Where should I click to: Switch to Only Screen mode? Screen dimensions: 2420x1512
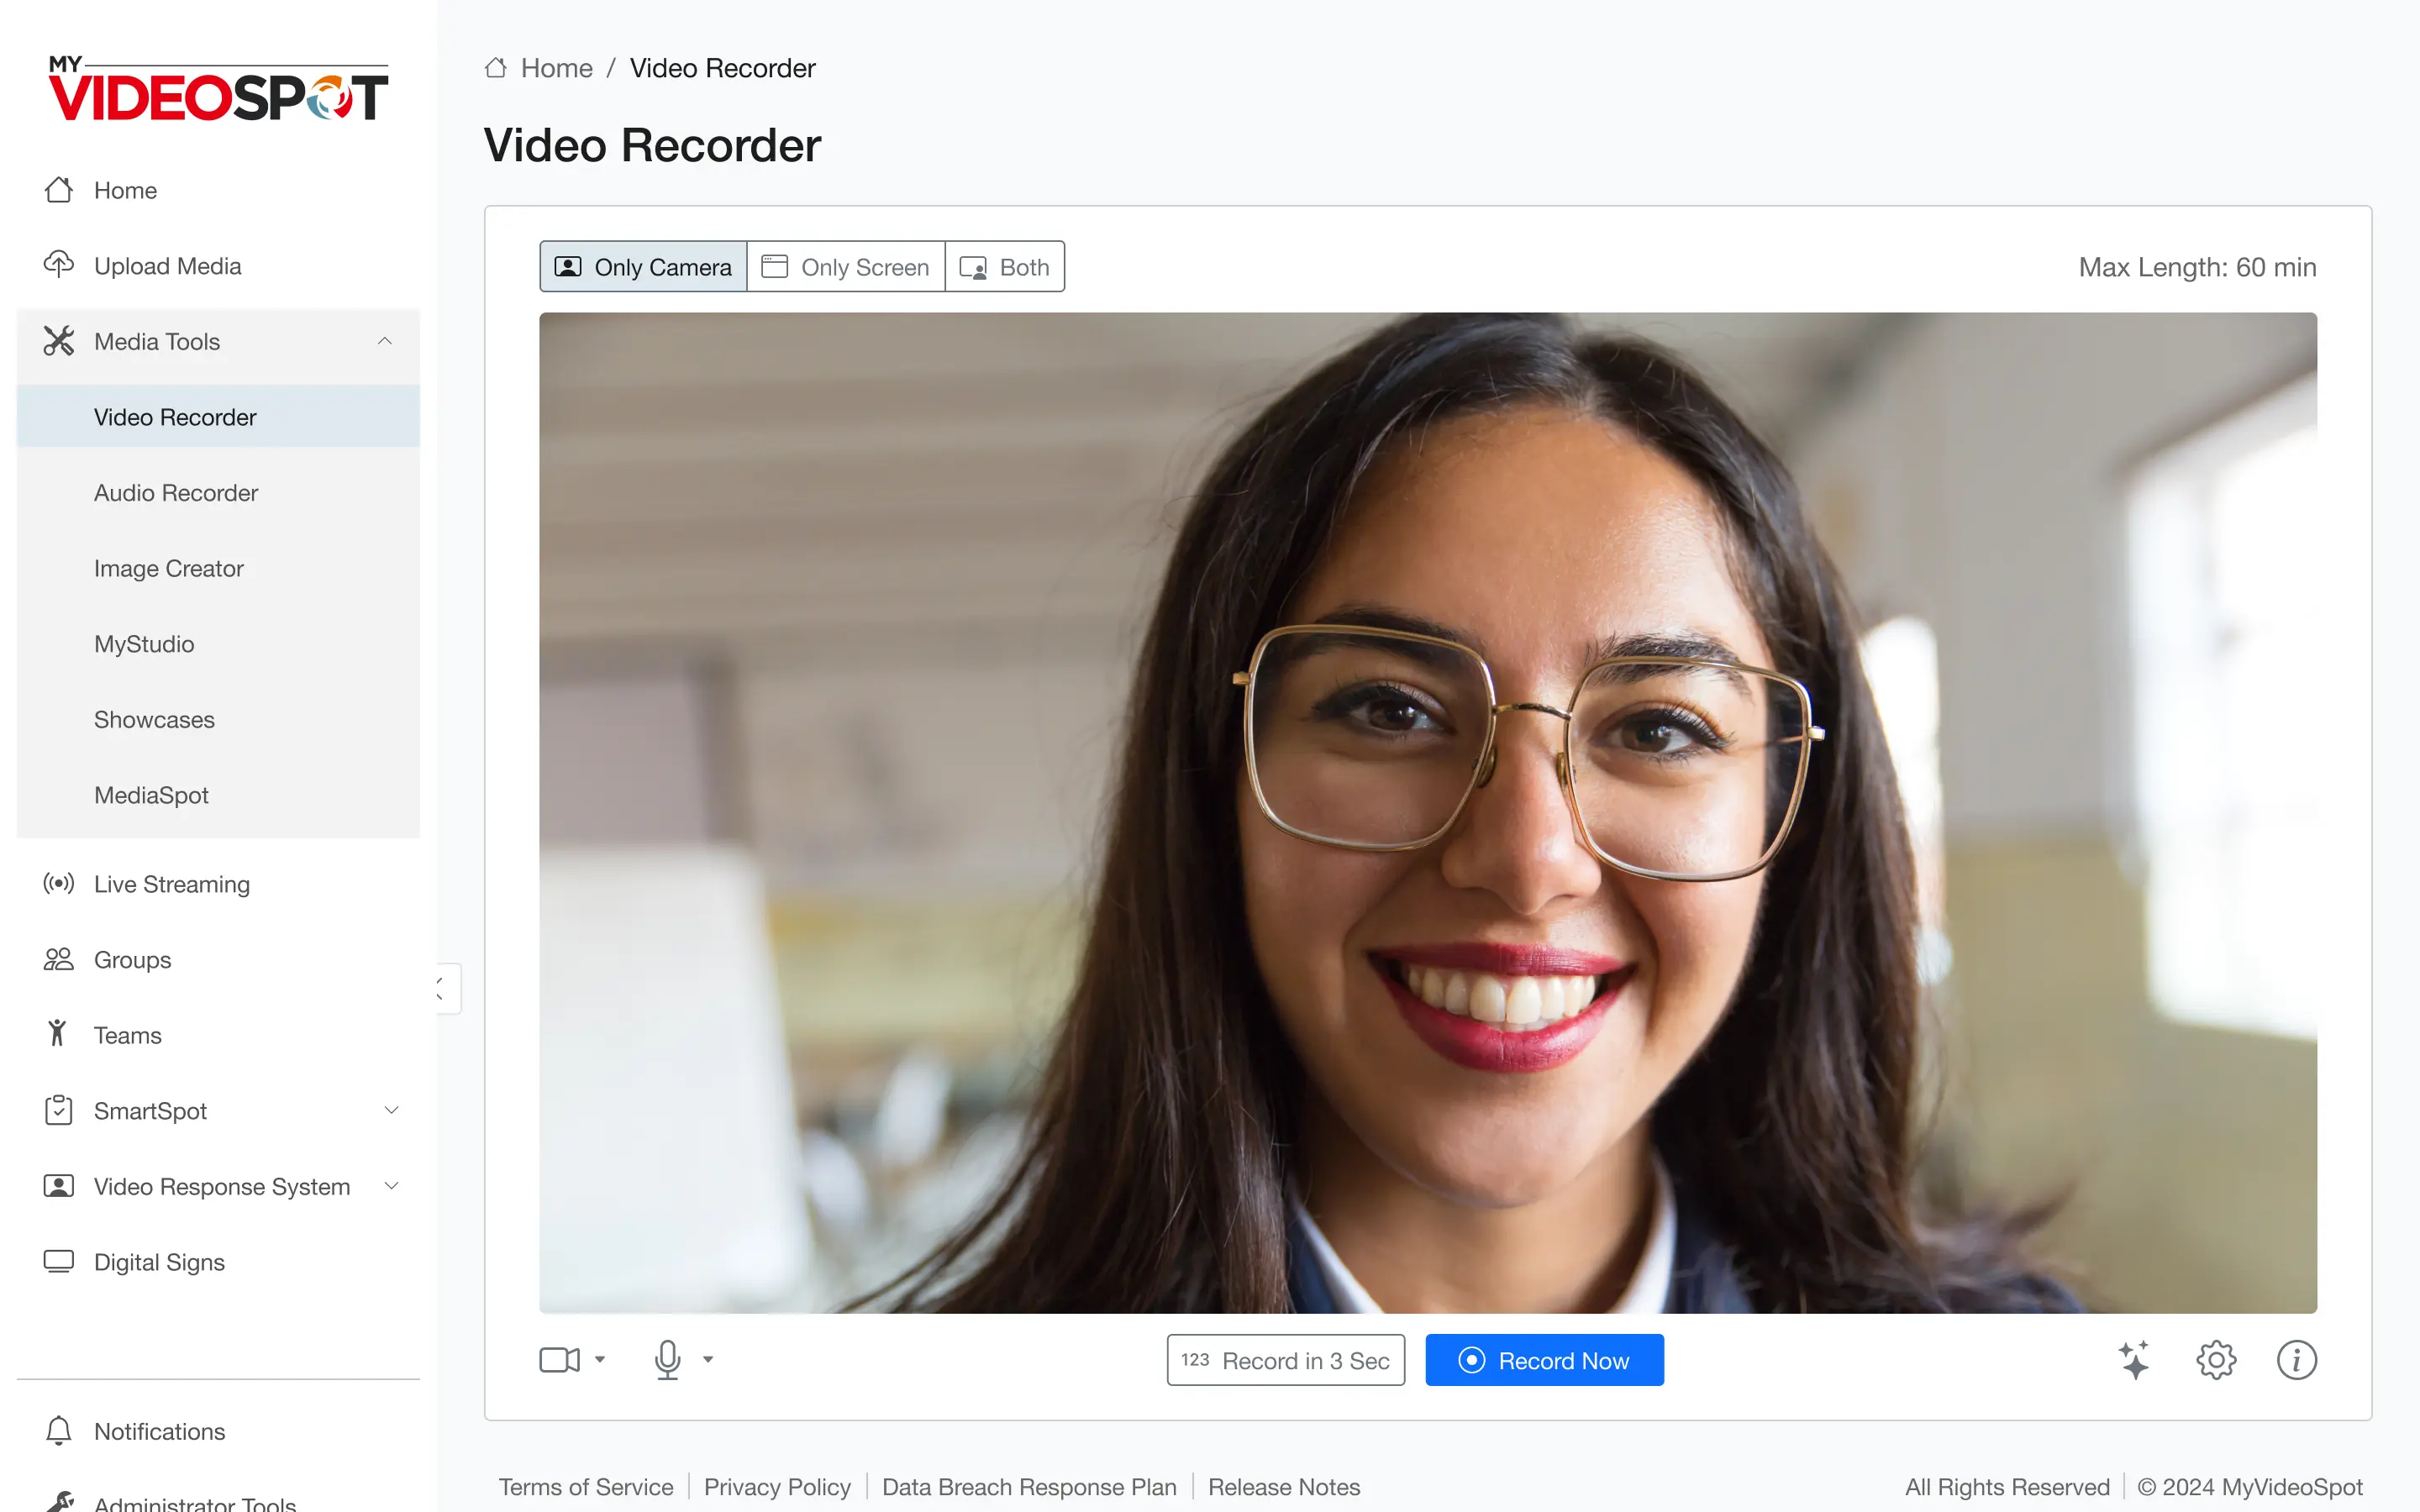tap(845, 267)
